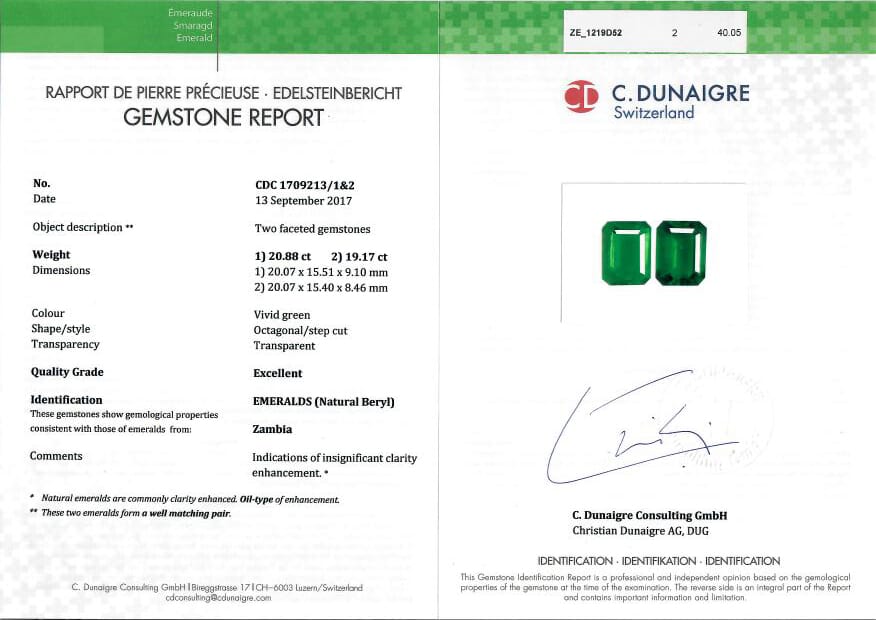
Task: Select report number CDC 1709213/1&2
Action: pos(304,185)
